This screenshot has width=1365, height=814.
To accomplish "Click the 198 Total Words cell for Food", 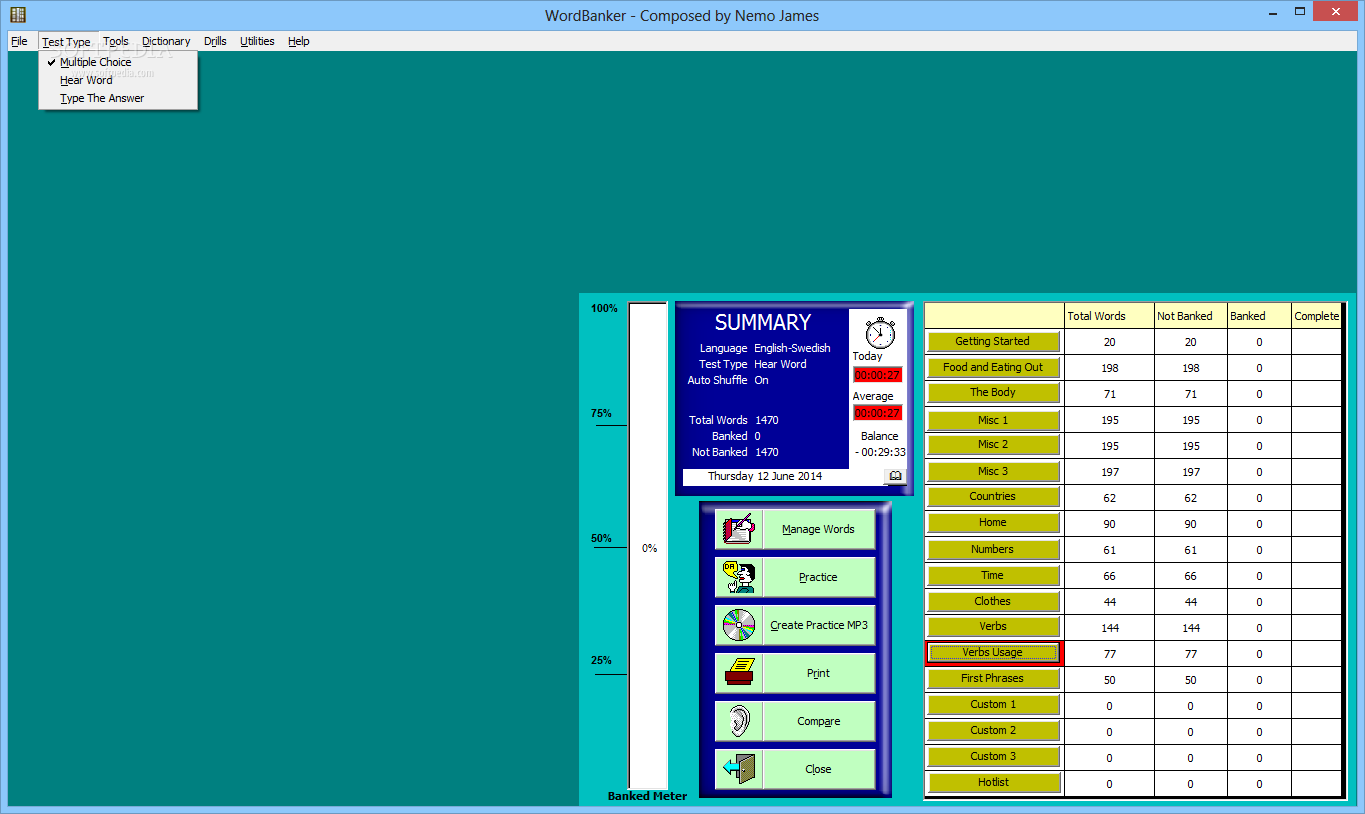I will point(1109,368).
